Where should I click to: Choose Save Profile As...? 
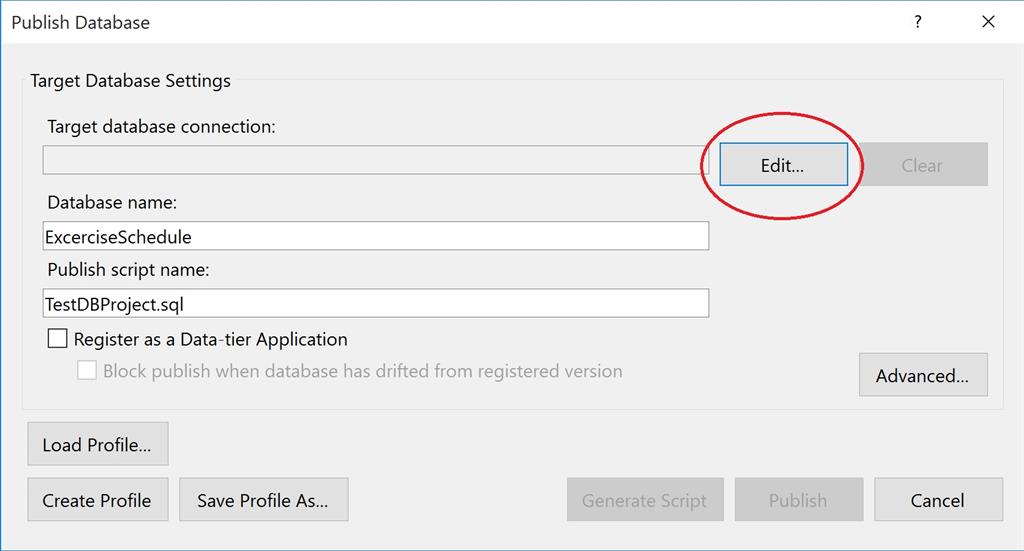263,500
